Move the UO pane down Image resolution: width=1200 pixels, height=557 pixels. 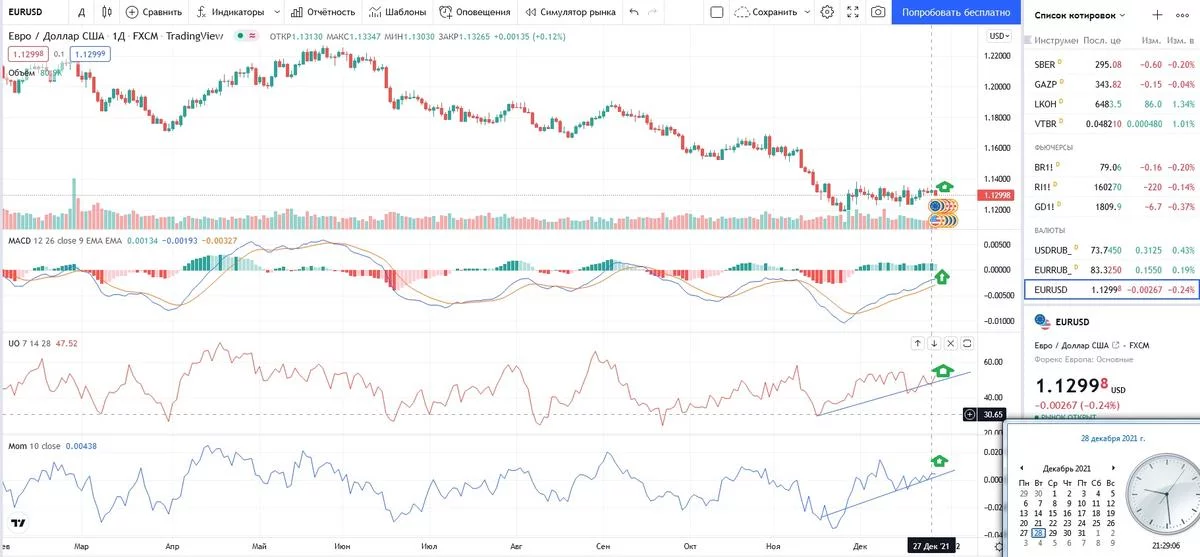pos(934,343)
